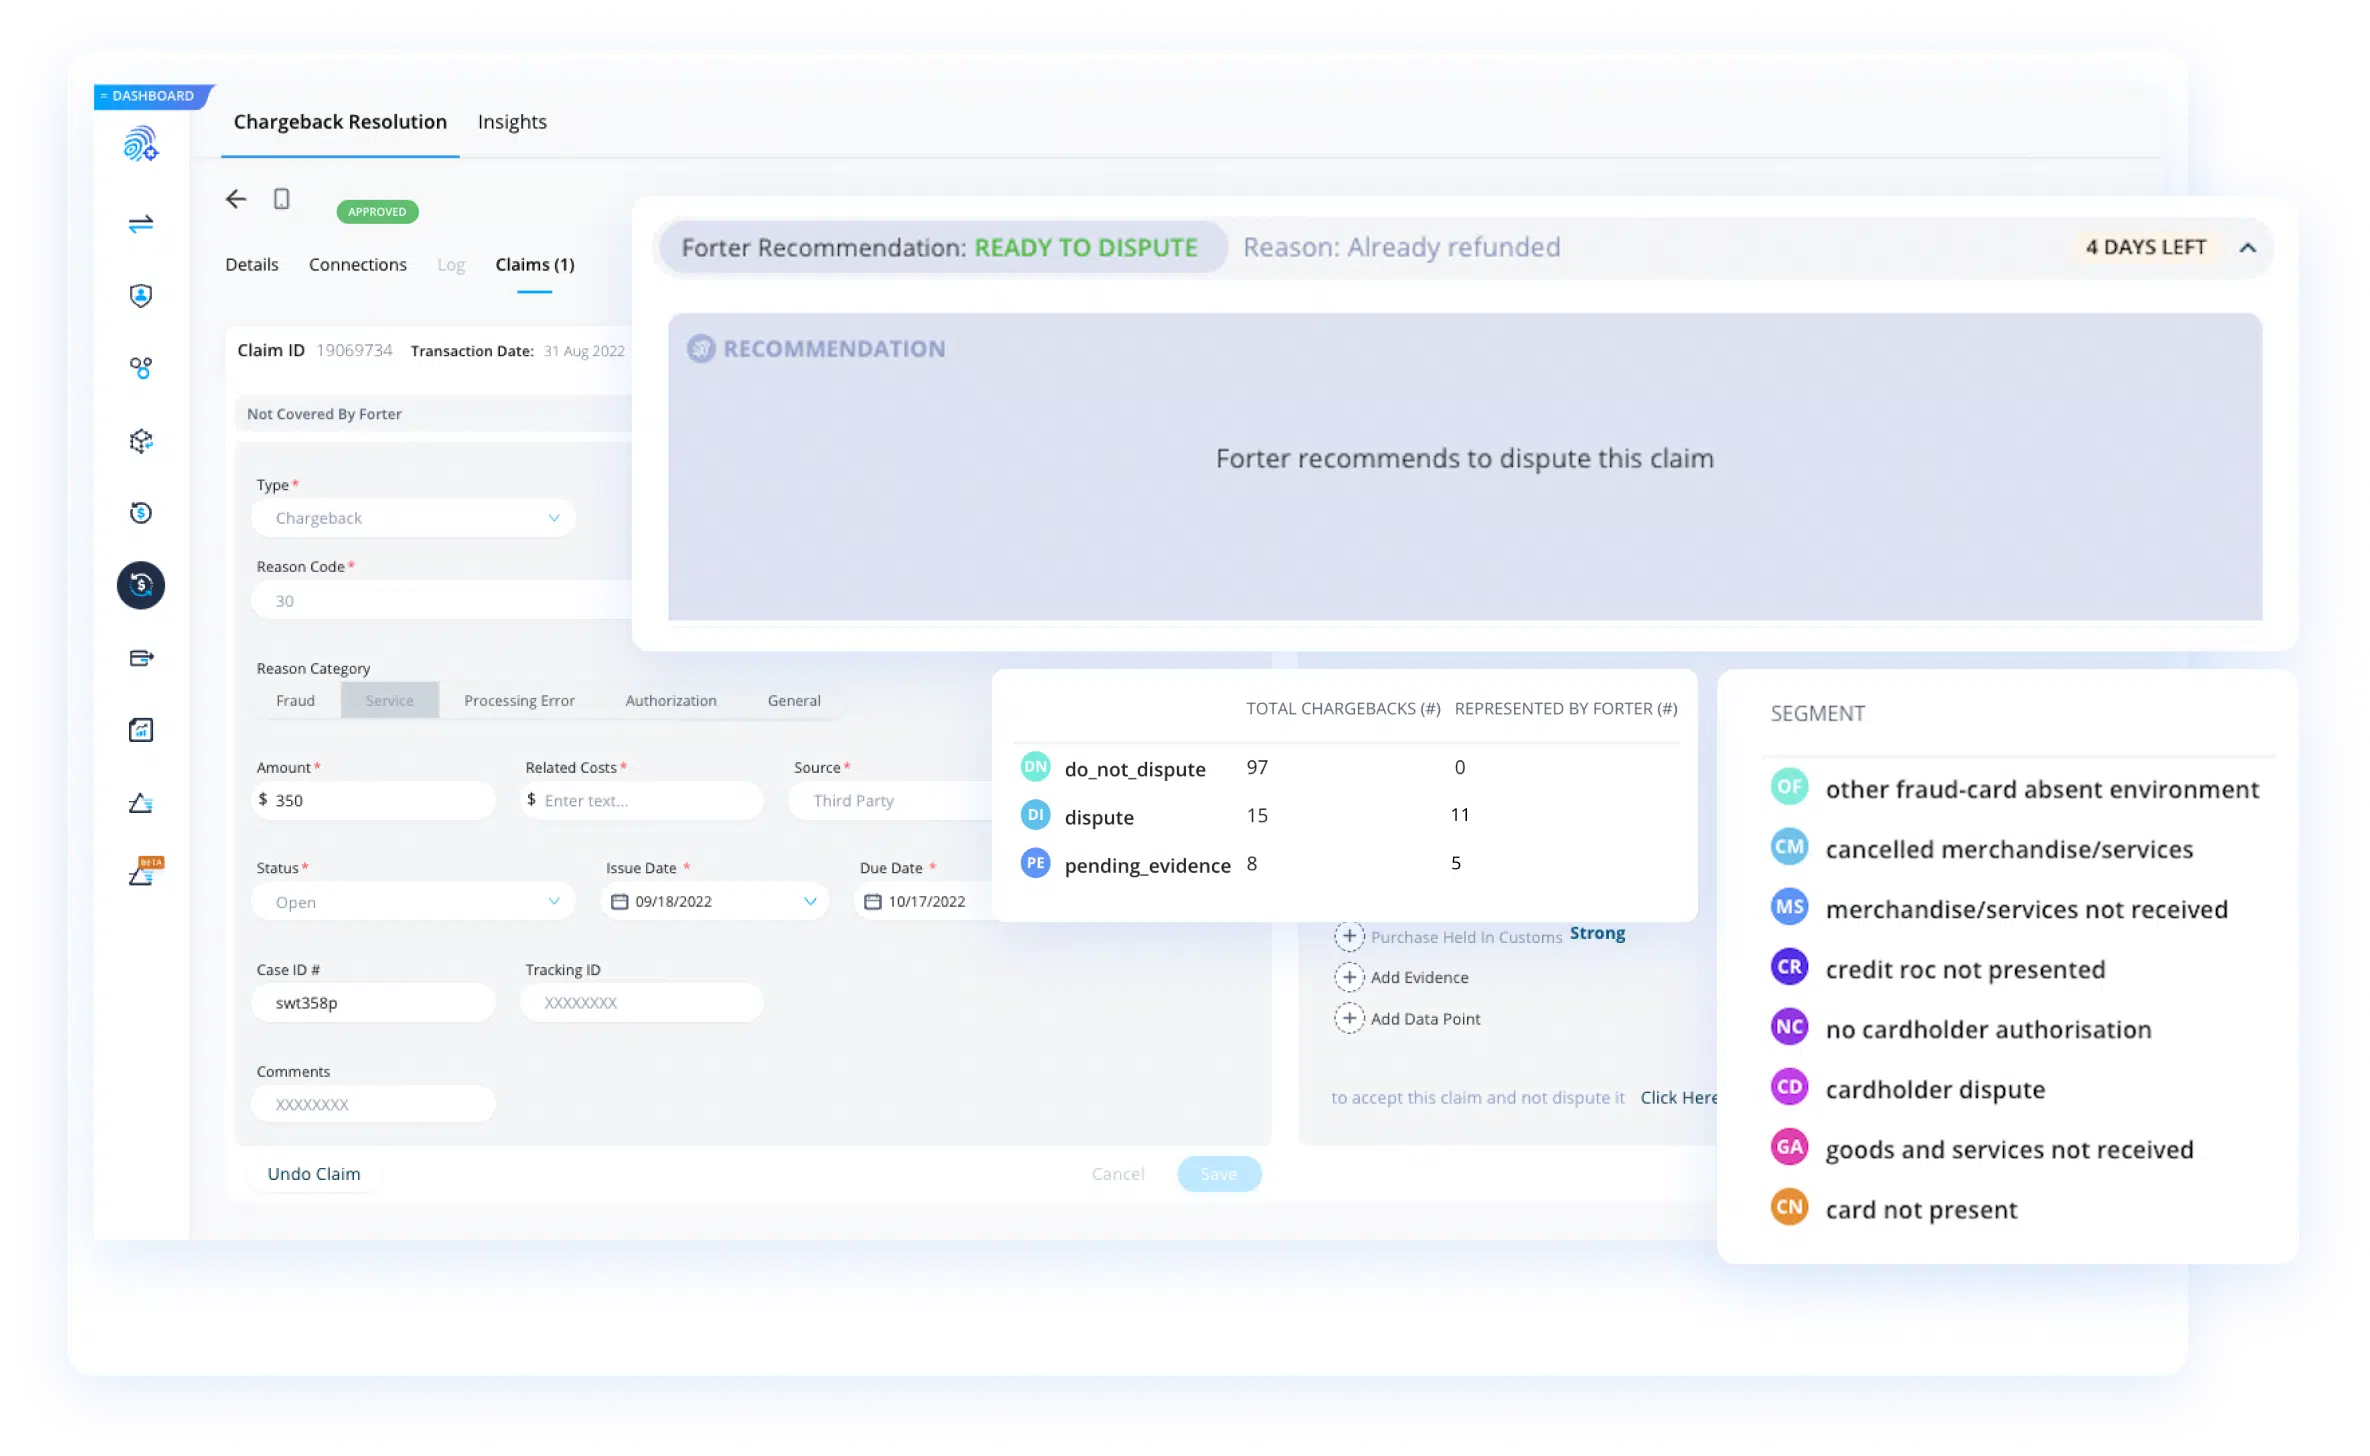
Task: Click the back arrow icon
Action: 236,199
